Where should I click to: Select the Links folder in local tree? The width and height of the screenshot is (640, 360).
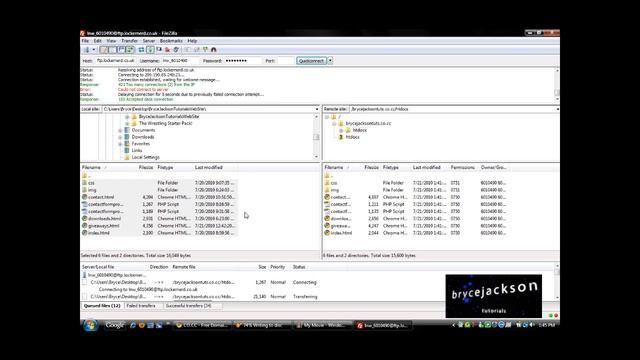[x=137, y=151]
